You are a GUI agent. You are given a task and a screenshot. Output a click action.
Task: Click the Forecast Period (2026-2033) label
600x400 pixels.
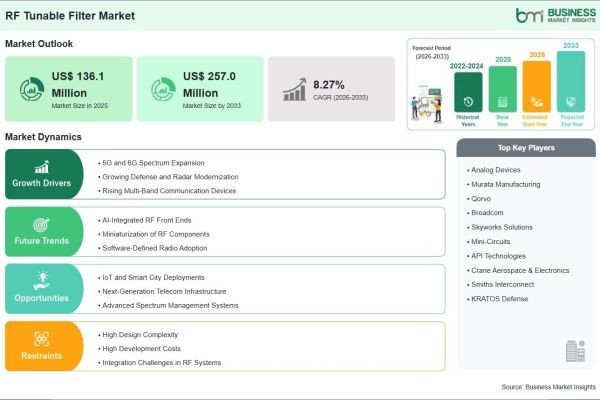[x=432, y=52]
